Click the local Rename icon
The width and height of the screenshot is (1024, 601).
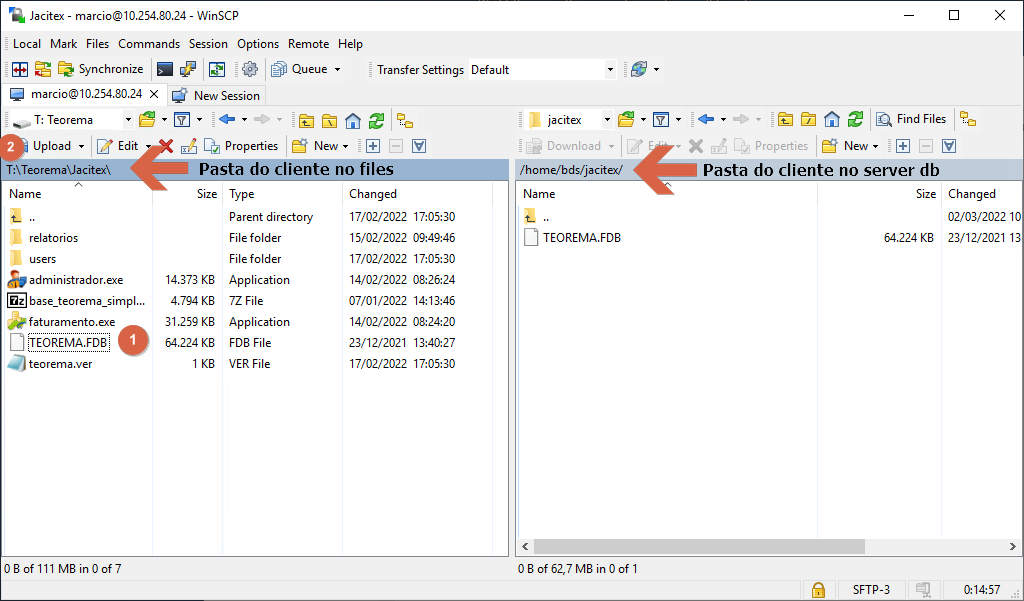pyautogui.click(x=189, y=146)
